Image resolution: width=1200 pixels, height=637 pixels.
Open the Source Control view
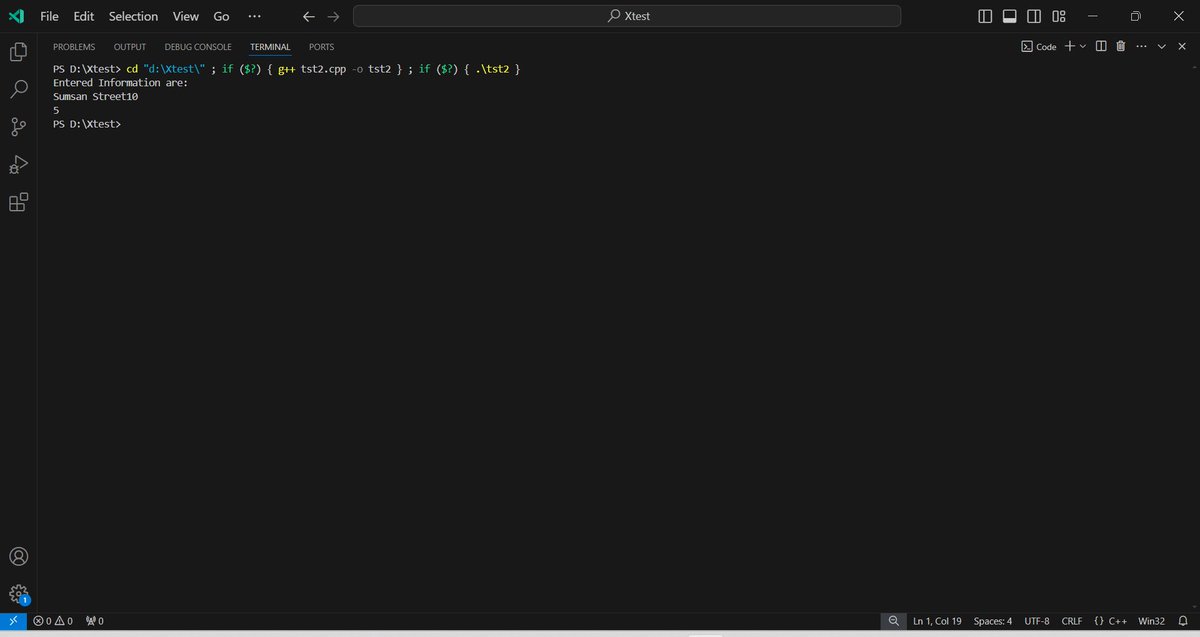click(18, 126)
